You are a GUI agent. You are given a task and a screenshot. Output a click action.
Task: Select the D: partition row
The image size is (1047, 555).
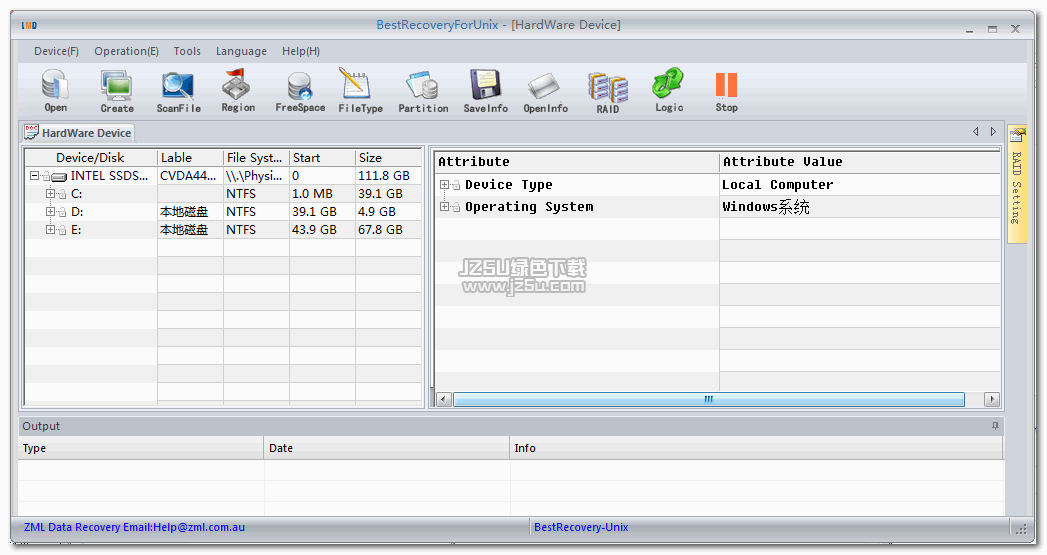click(224, 212)
